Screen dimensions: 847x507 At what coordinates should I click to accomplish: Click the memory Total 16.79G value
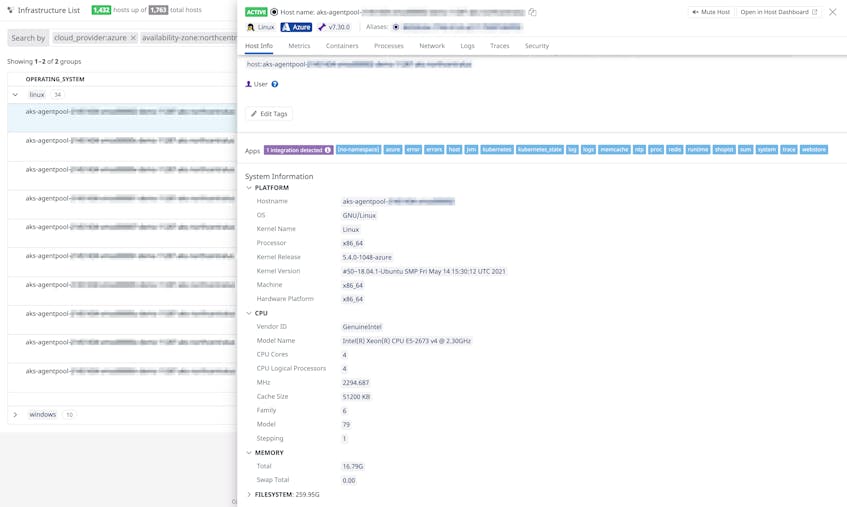353,467
